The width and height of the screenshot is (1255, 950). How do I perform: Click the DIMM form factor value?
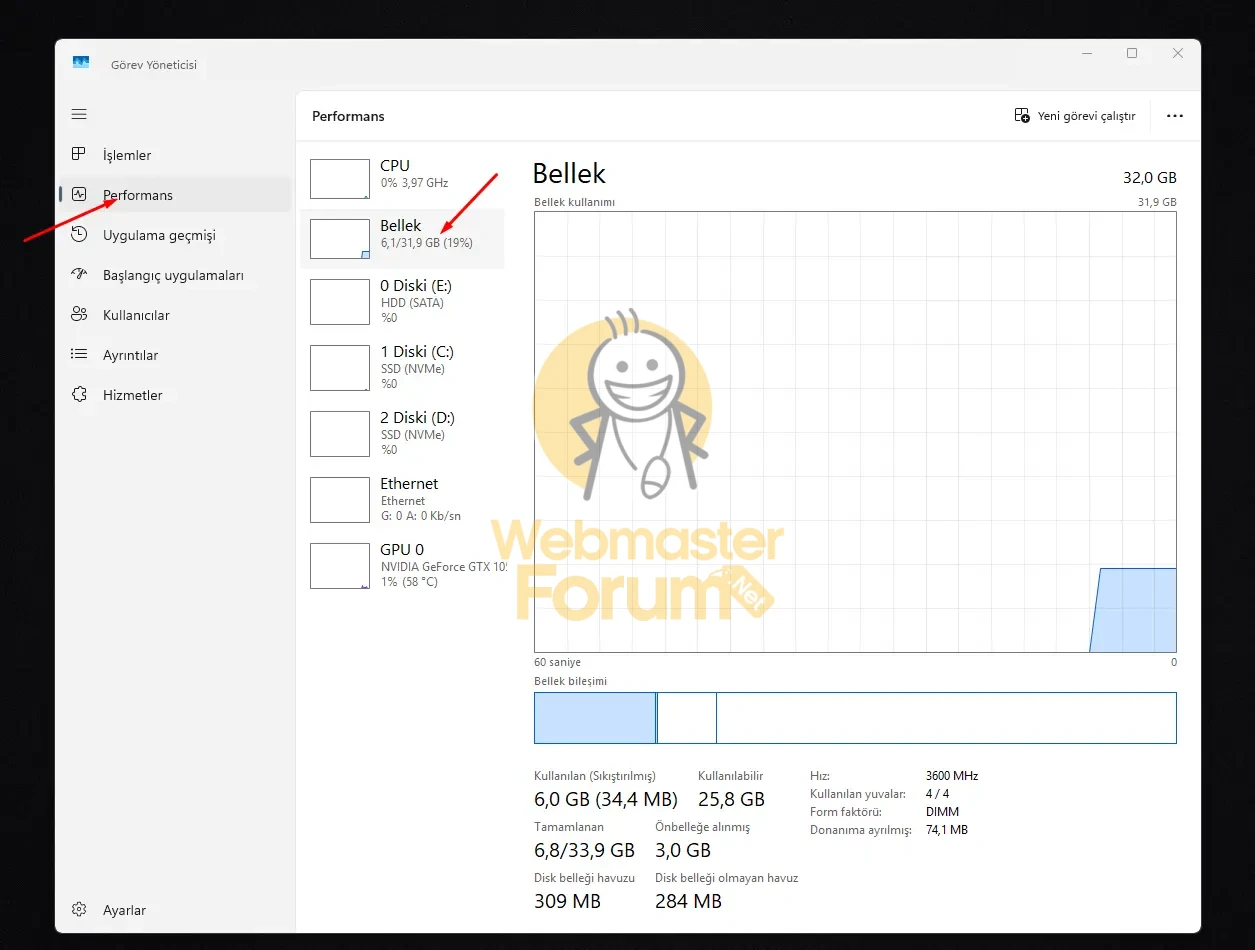coord(942,812)
